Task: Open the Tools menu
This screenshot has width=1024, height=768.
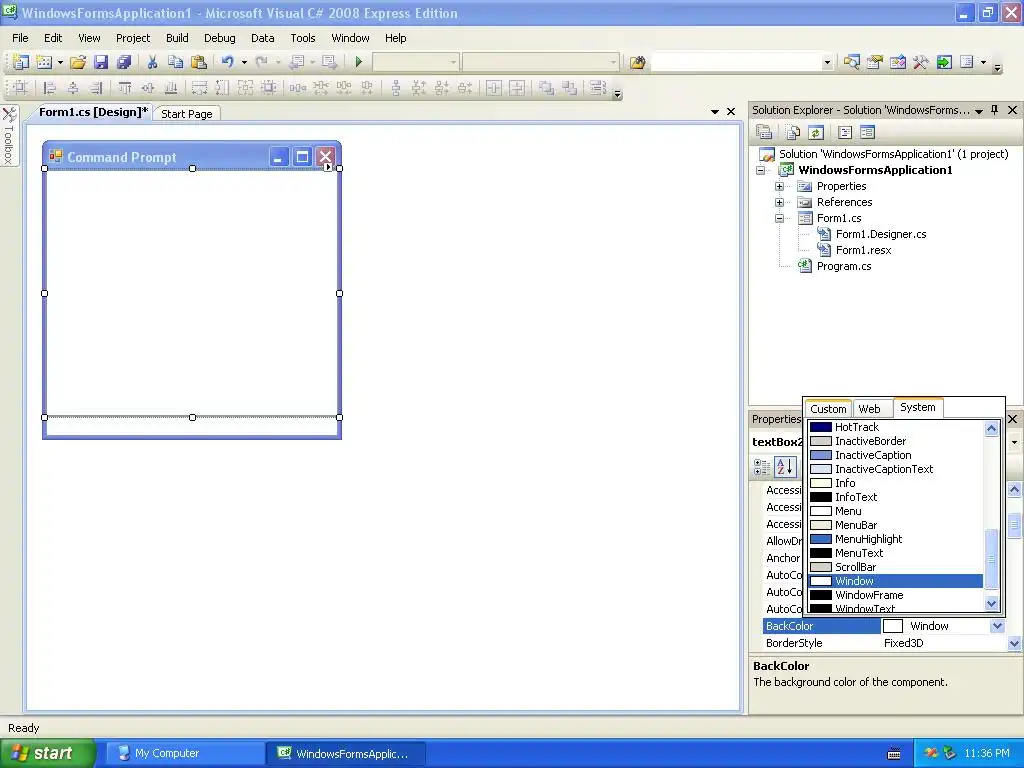Action: [303, 38]
